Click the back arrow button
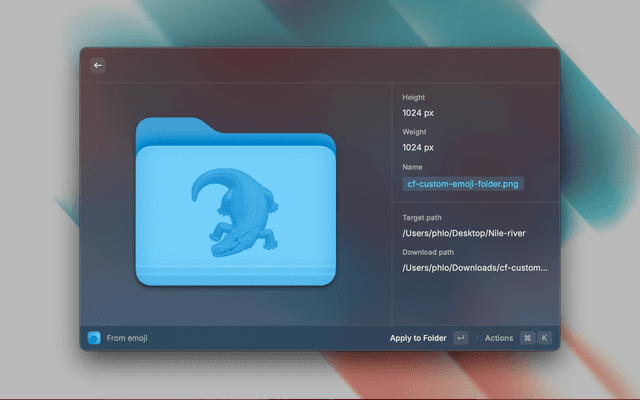Screen dimensions: 640x400 tap(98, 65)
